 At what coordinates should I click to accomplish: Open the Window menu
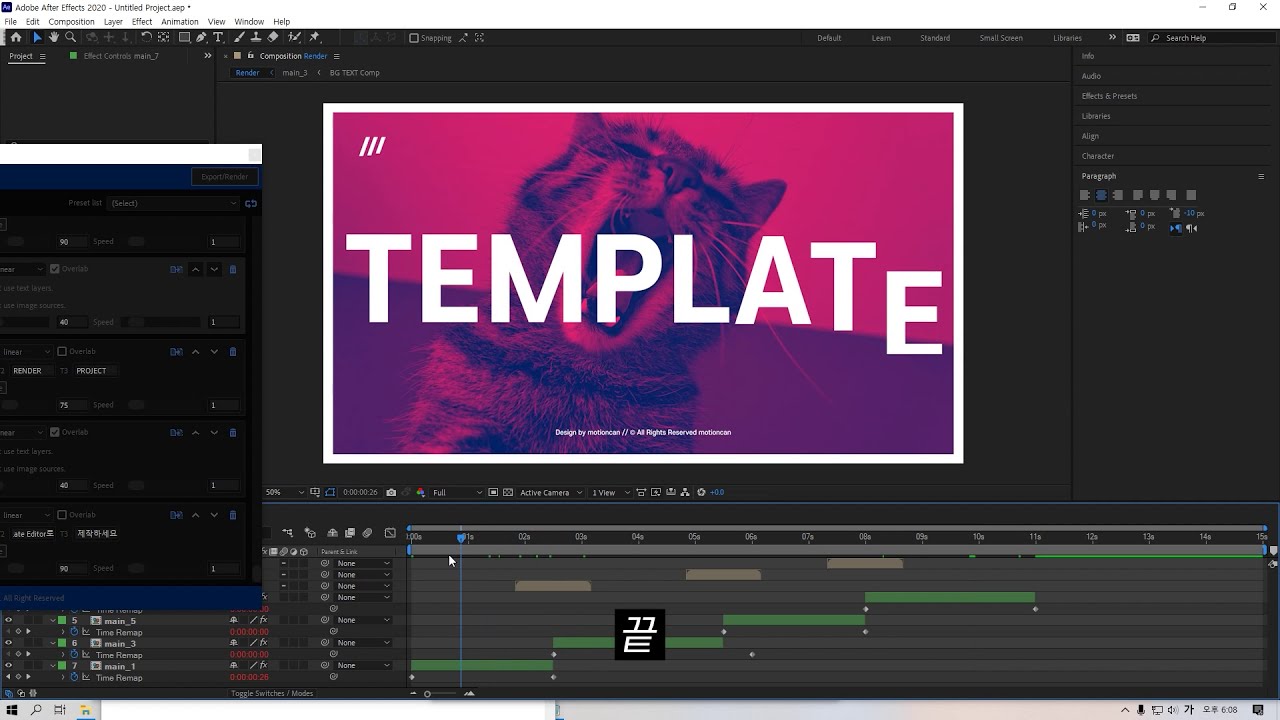(x=249, y=21)
